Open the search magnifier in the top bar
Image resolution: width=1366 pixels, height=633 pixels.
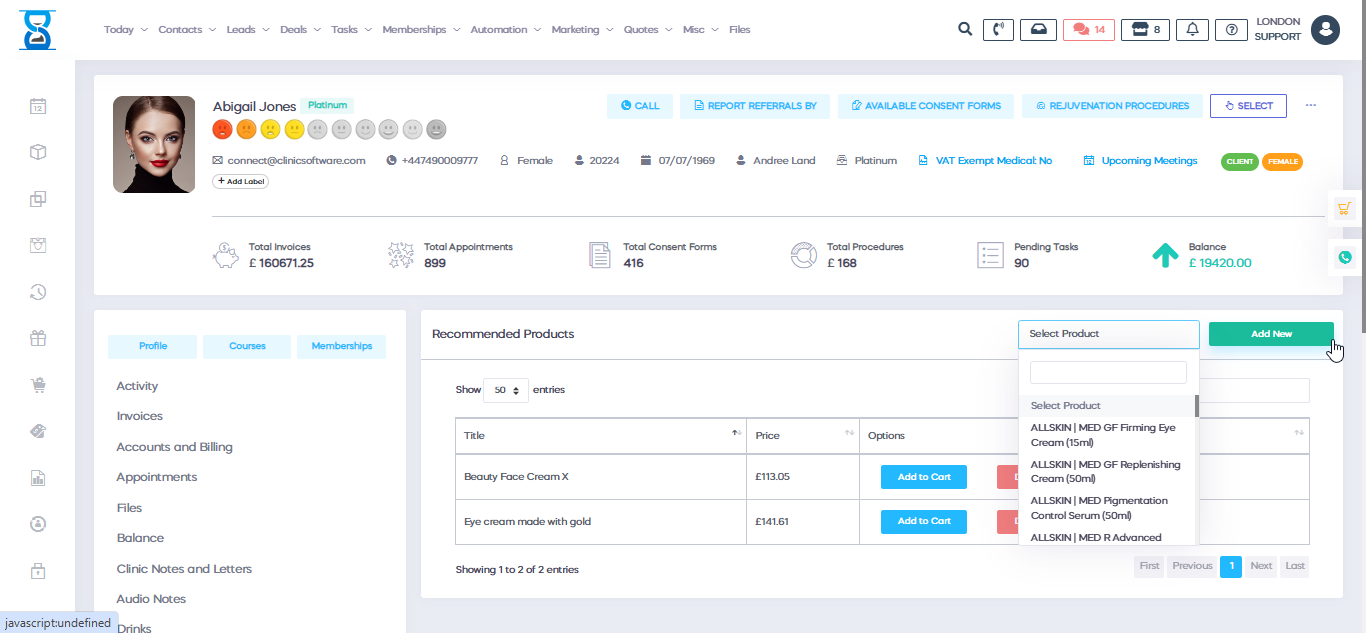pyautogui.click(x=964, y=29)
